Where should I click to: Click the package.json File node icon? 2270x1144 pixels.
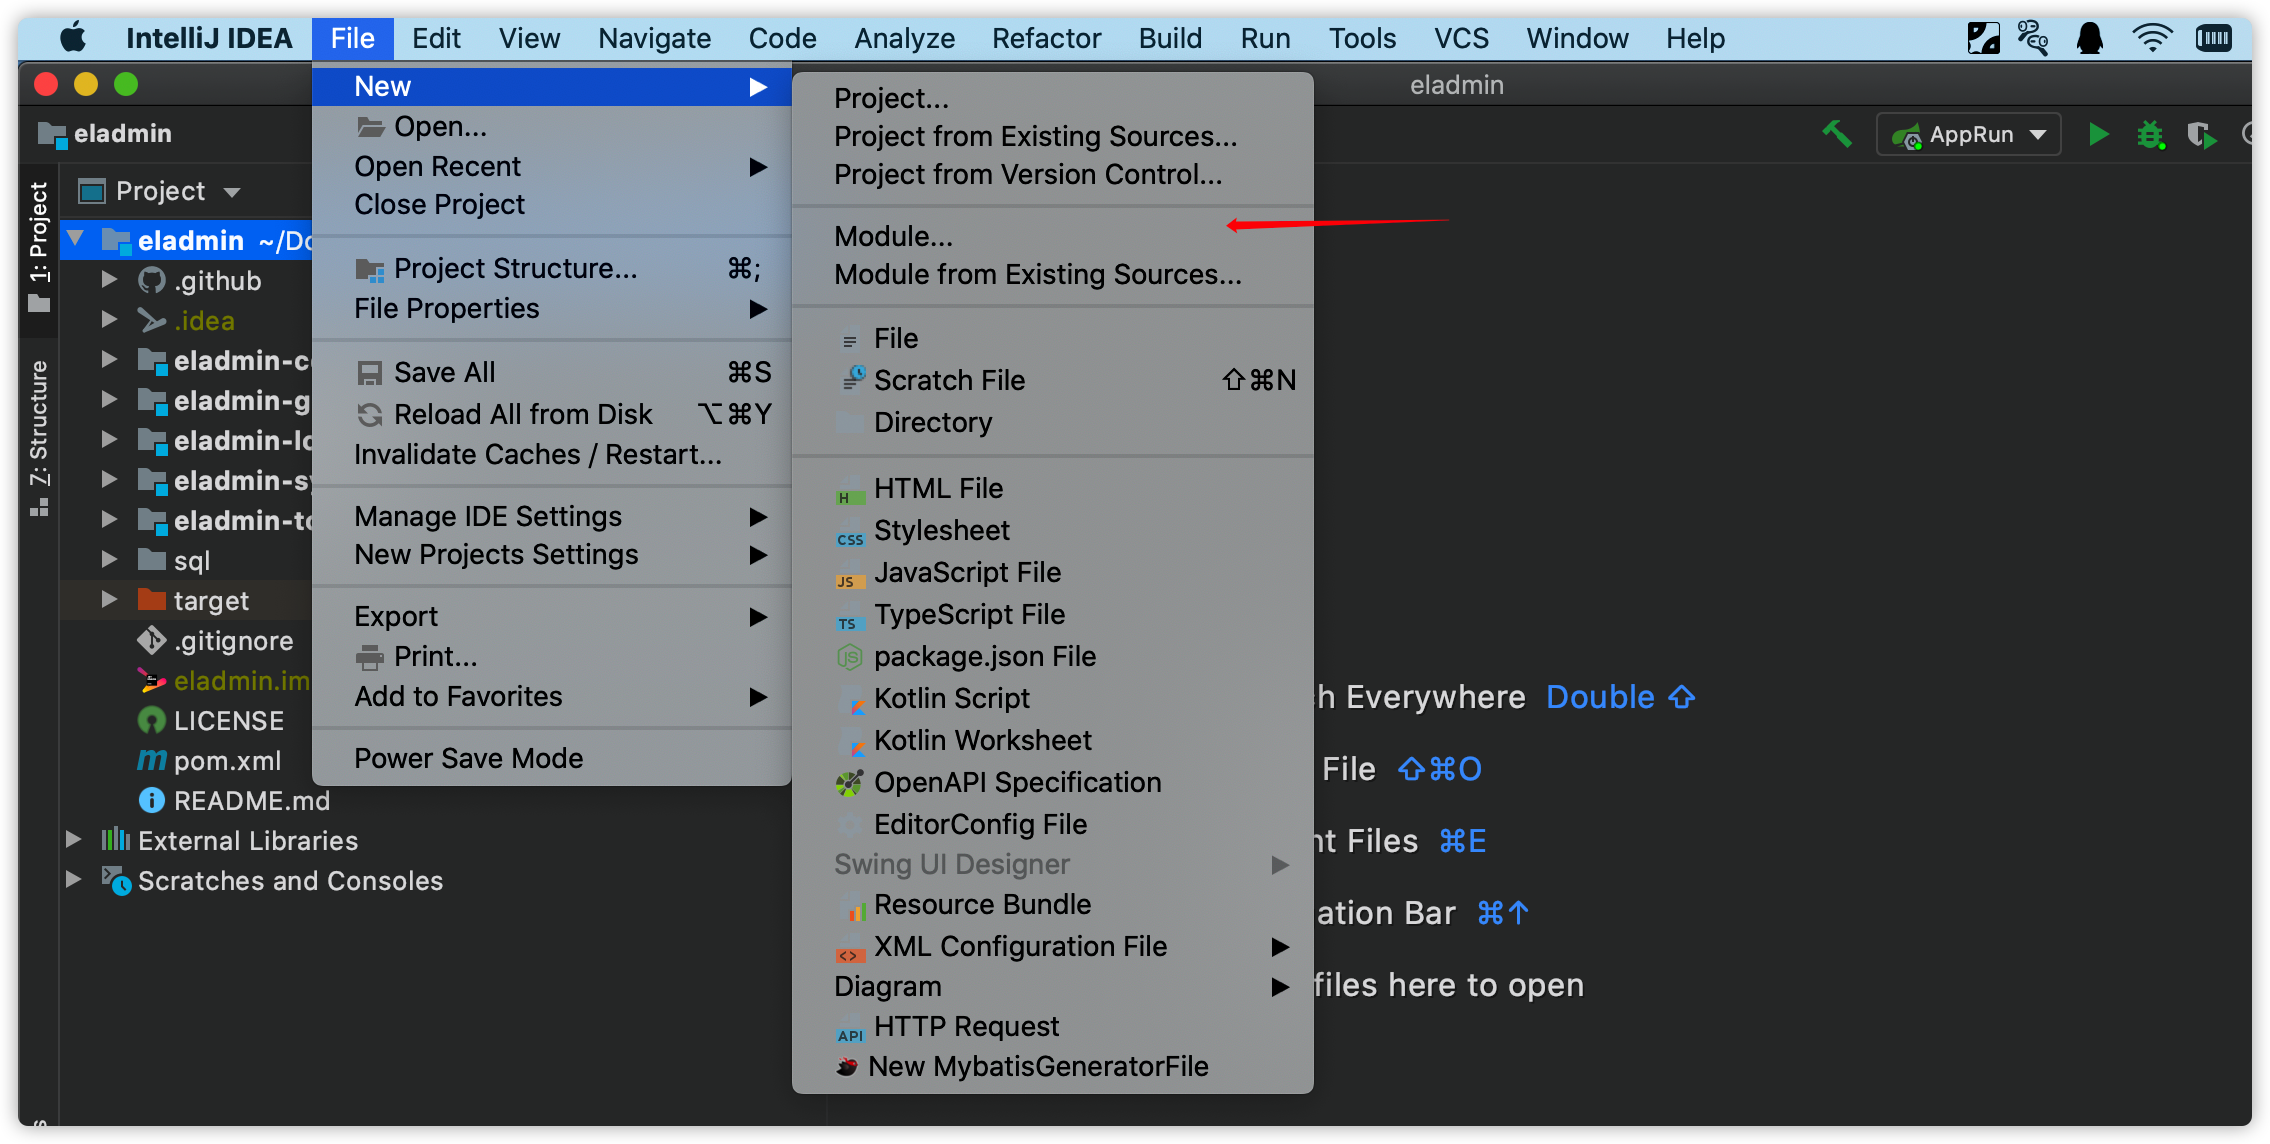(849, 657)
